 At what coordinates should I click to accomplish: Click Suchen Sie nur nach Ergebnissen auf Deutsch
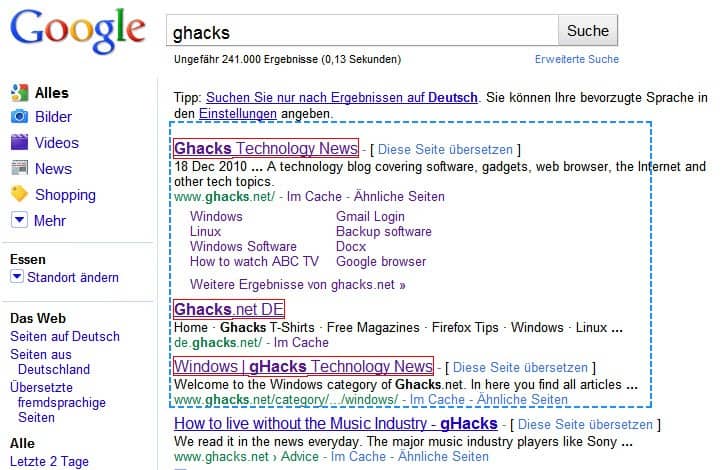tap(342, 98)
